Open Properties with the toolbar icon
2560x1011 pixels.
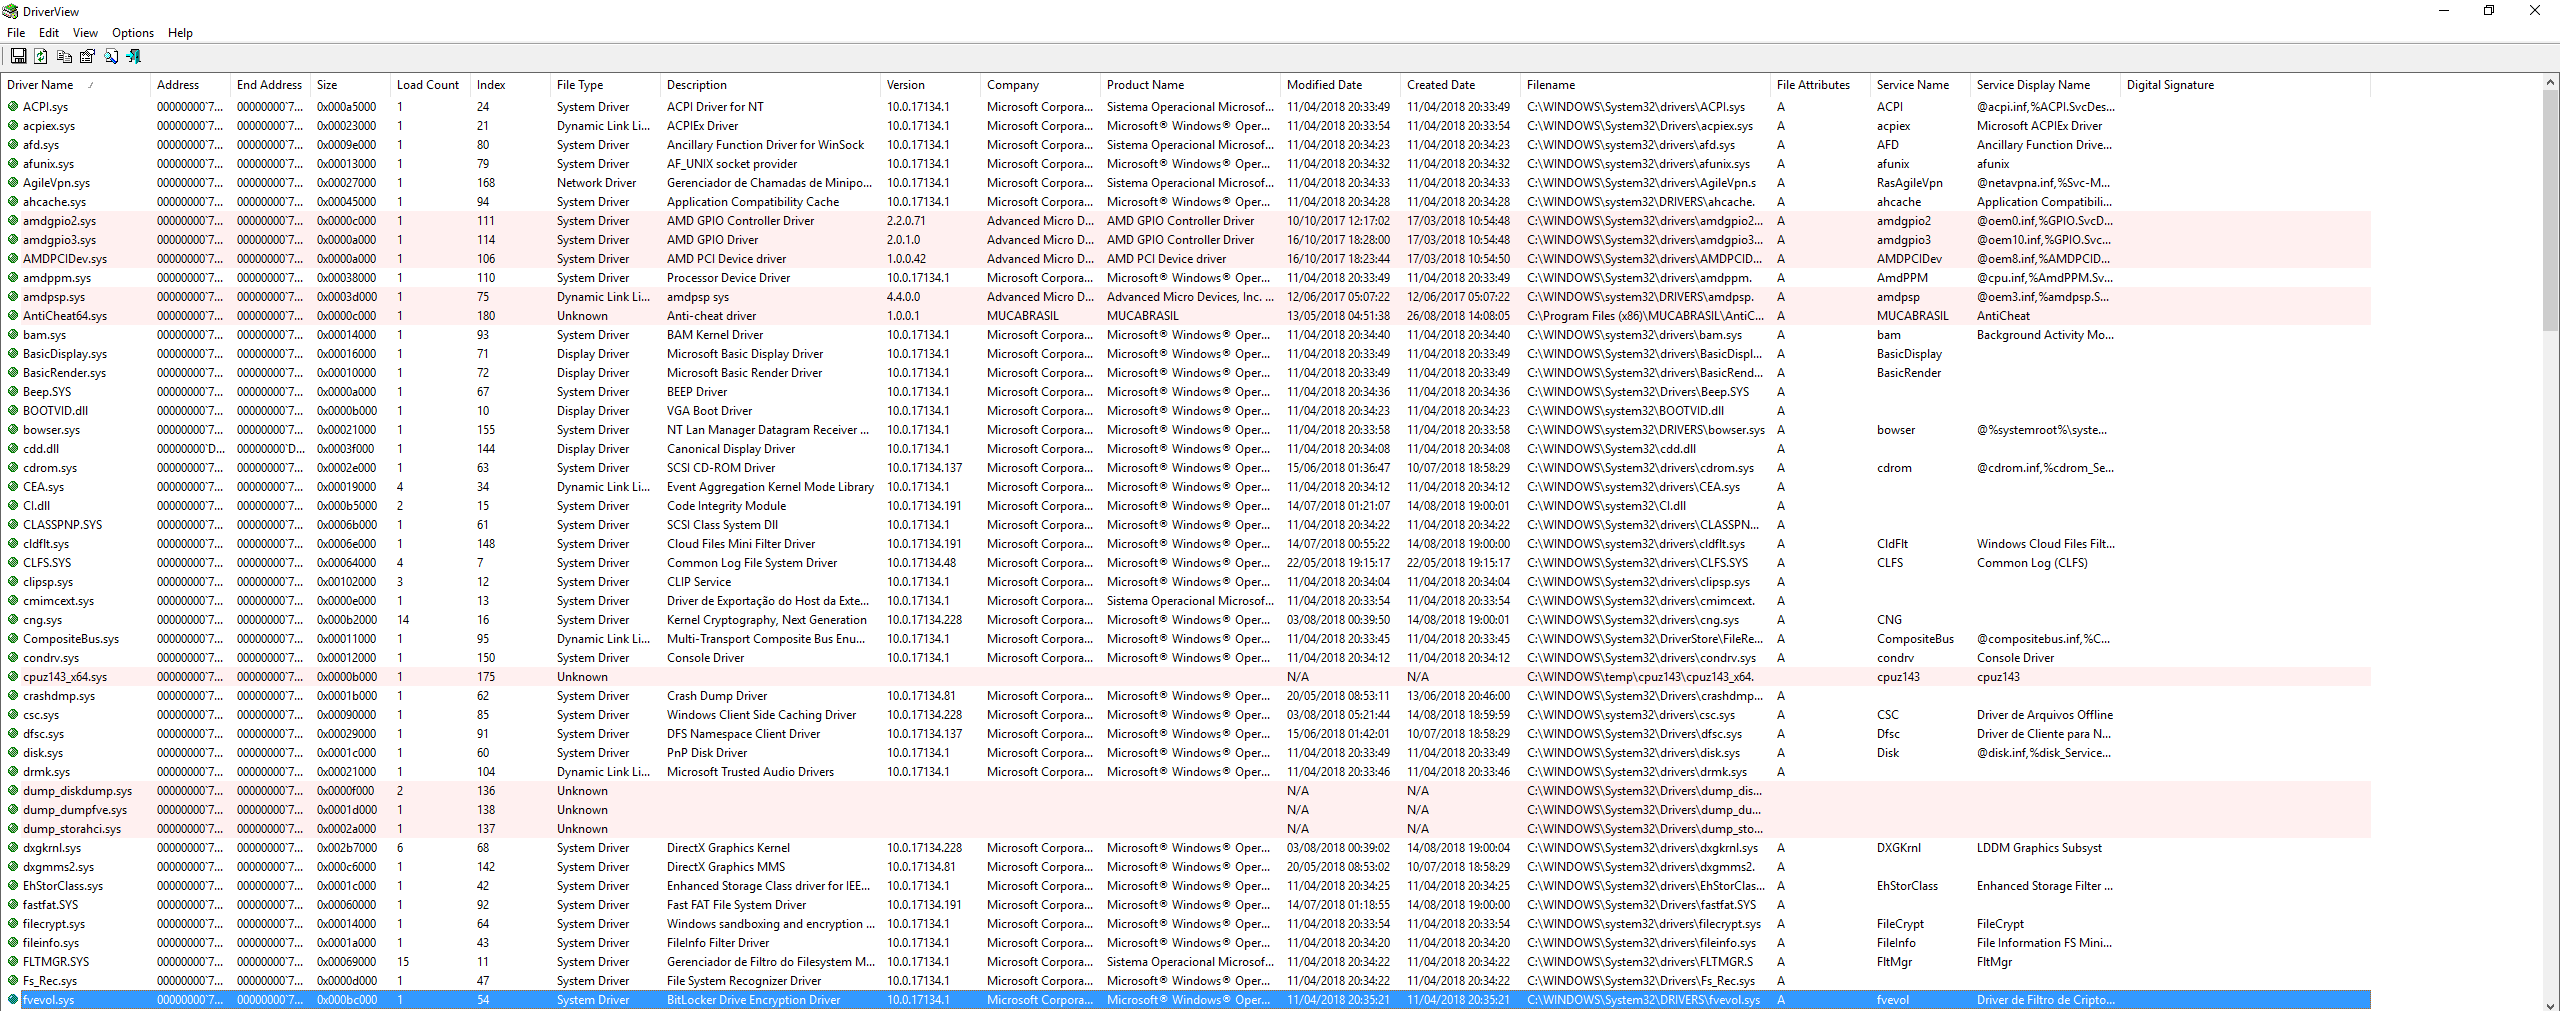[x=87, y=57]
